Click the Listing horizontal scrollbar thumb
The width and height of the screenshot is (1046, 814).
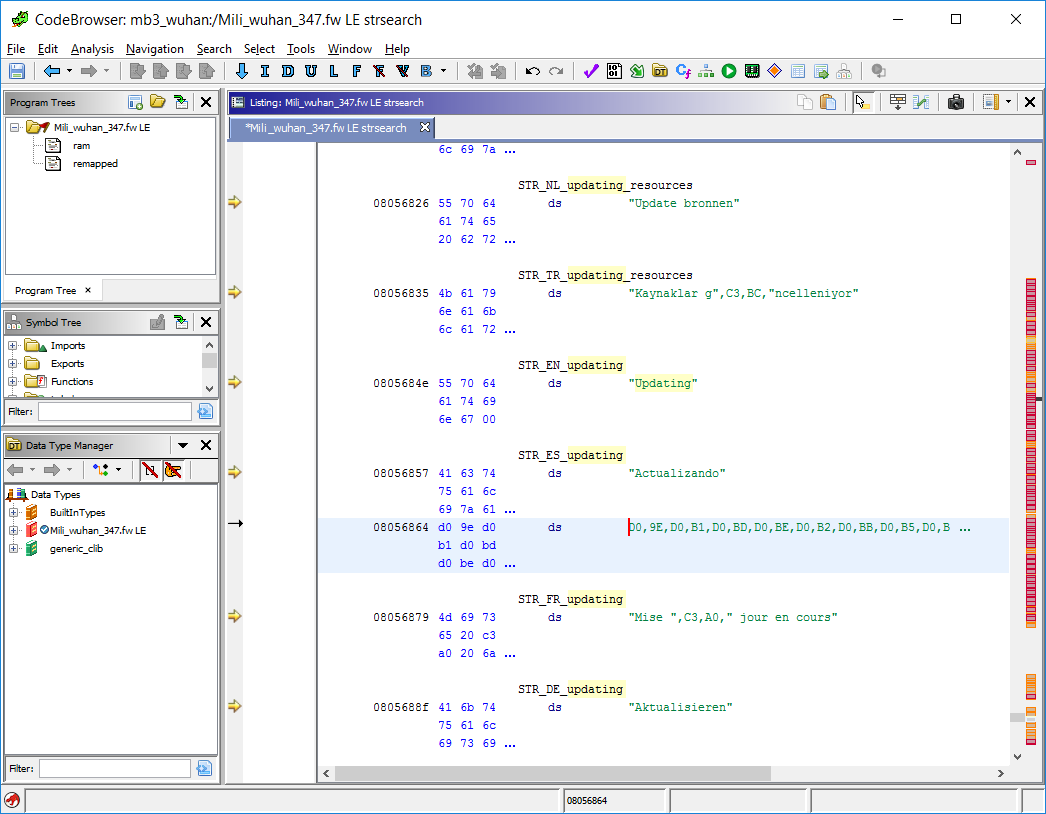552,773
